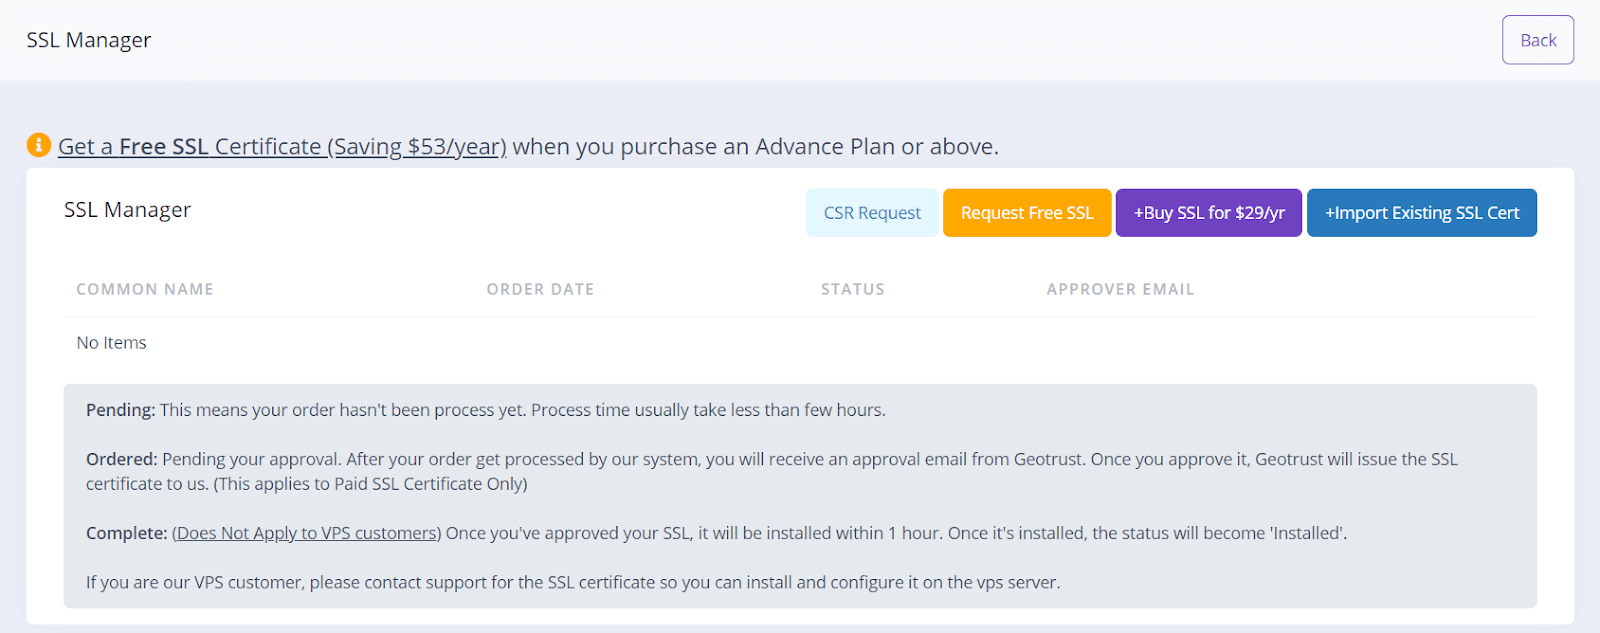
Task: Click the bold Ordered label in the notes
Action: pos(121,459)
